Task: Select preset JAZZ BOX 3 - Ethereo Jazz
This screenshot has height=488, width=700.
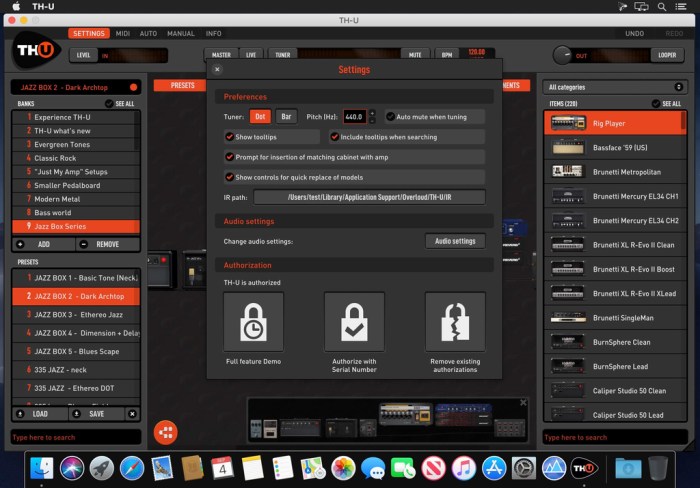Action: [76, 314]
